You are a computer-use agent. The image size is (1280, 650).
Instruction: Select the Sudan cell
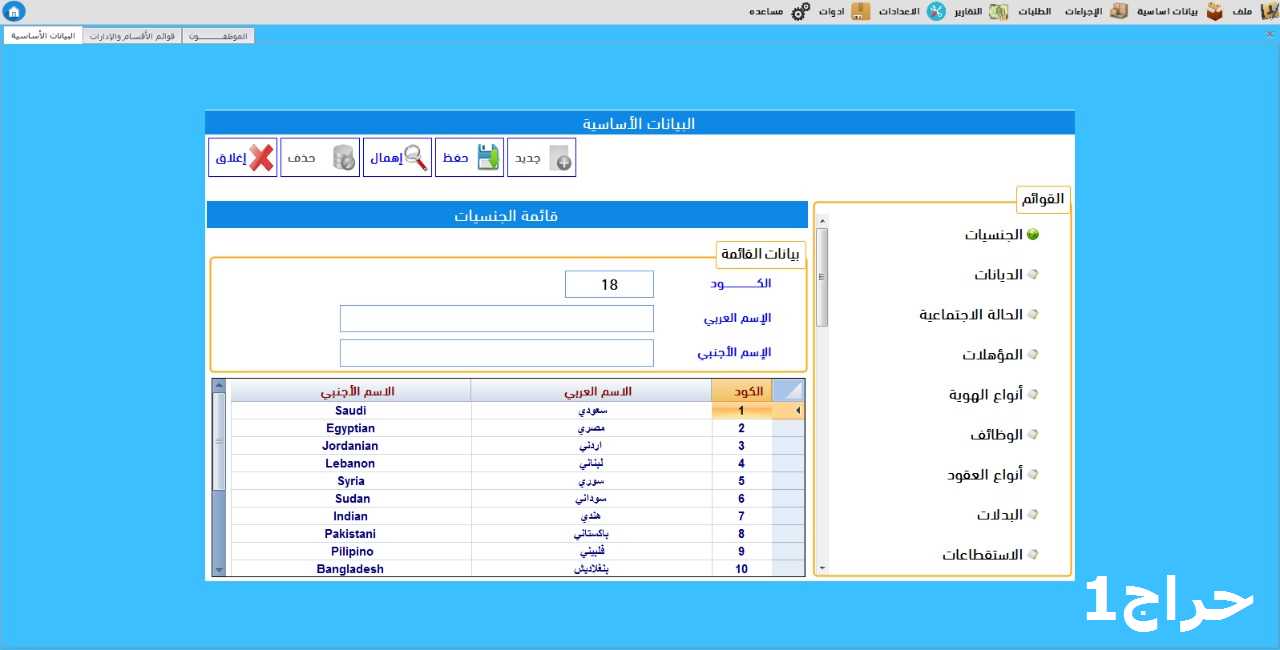point(351,499)
